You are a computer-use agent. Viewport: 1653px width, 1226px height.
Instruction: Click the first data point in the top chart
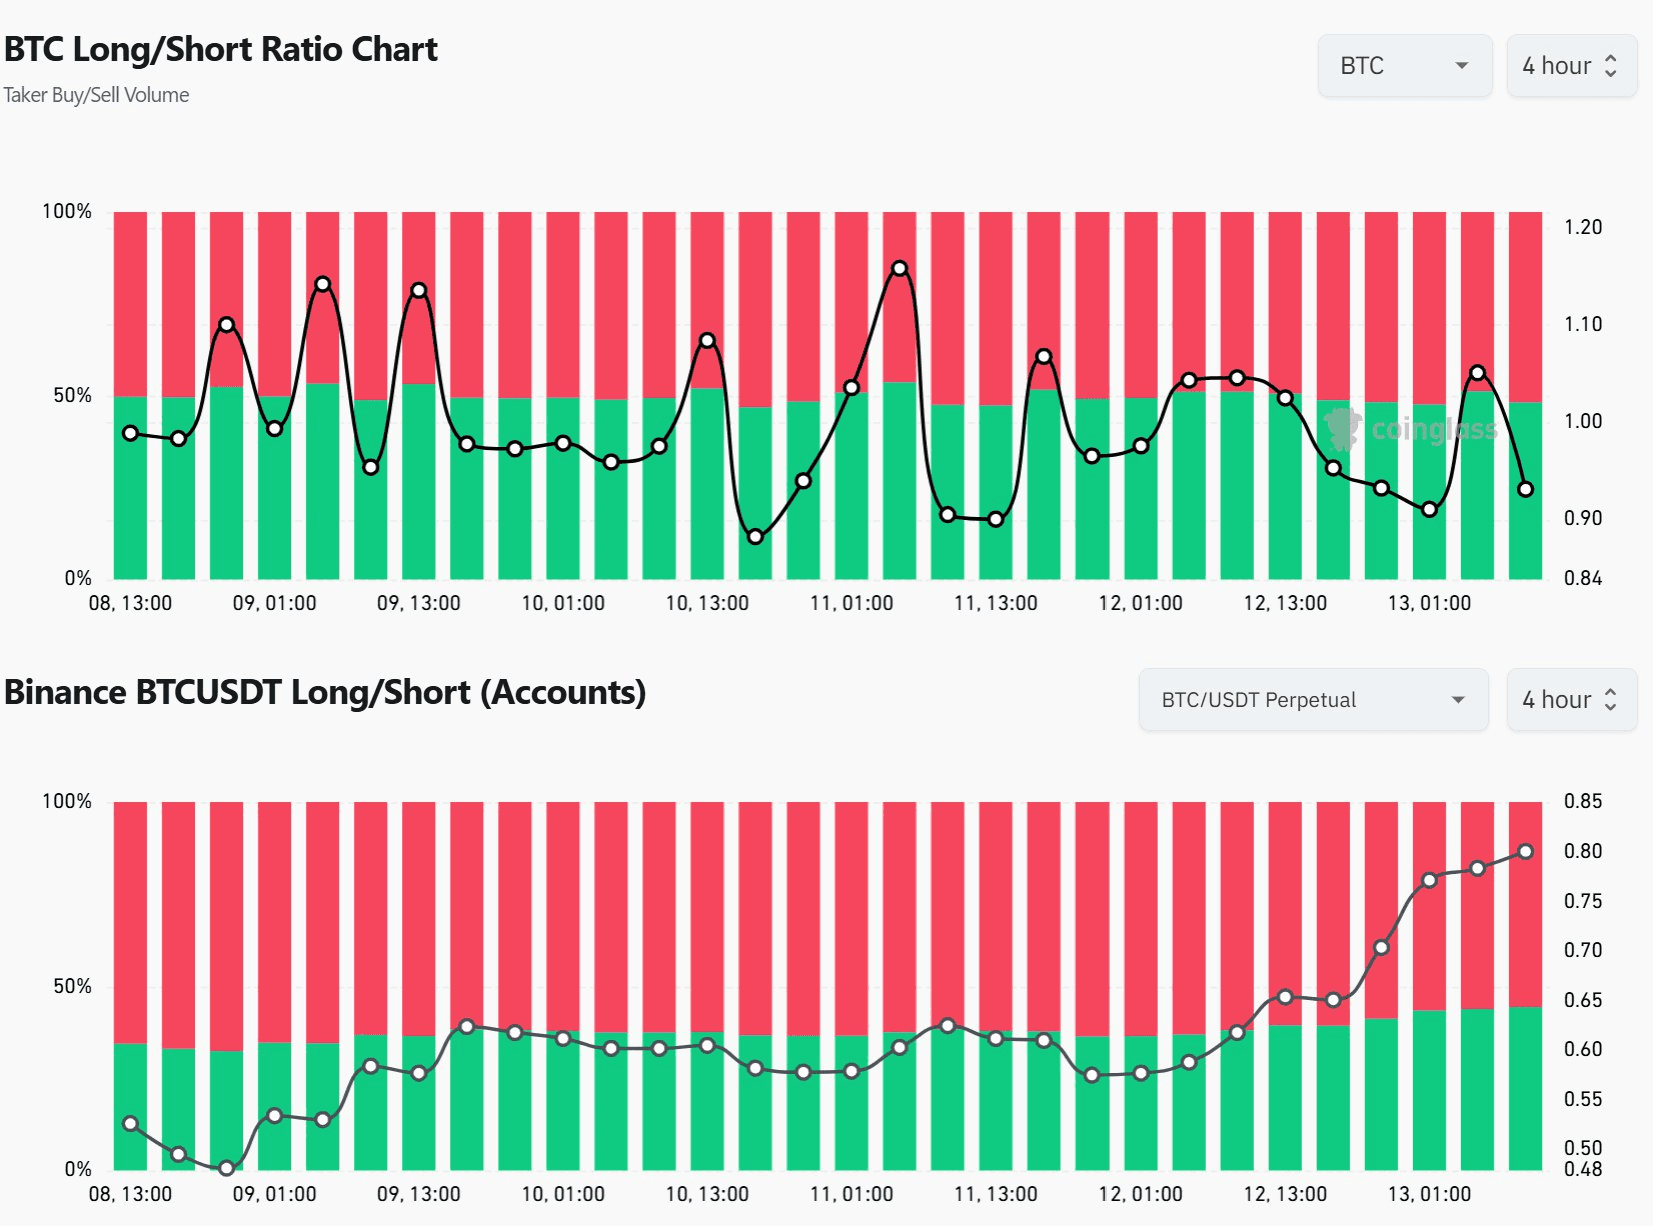(130, 433)
